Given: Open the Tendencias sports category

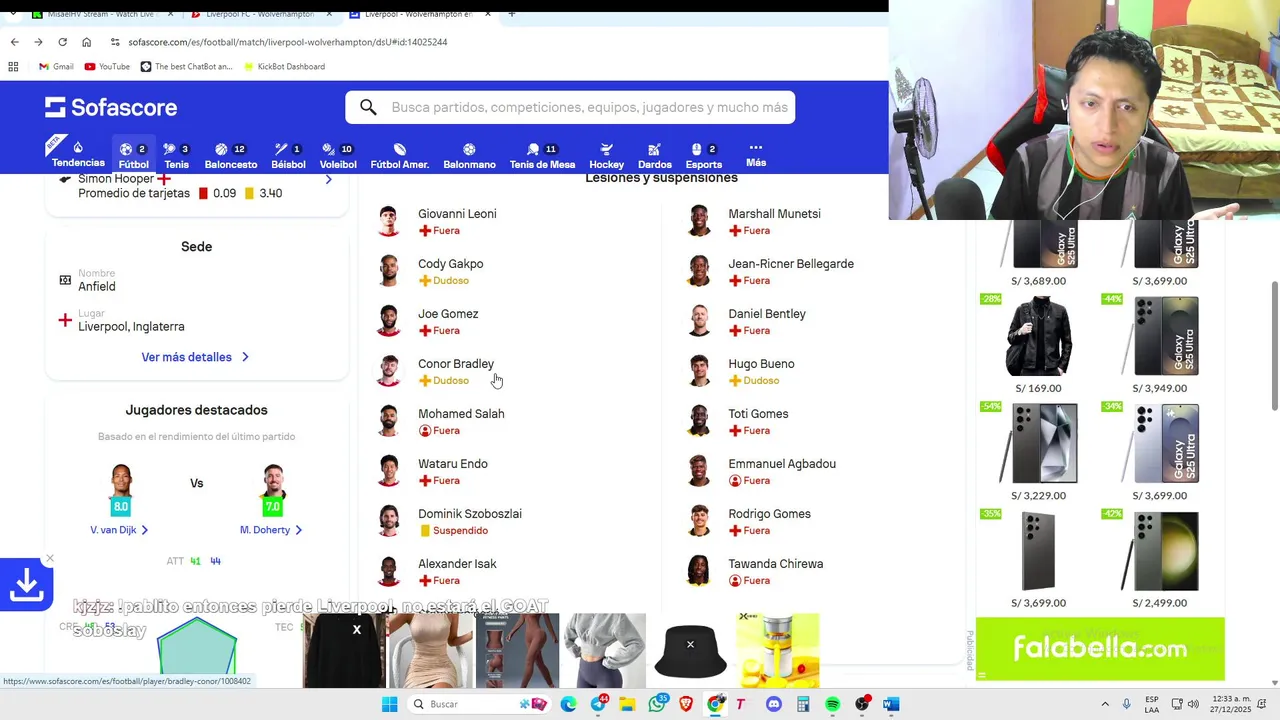Looking at the screenshot, I should click(78, 154).
